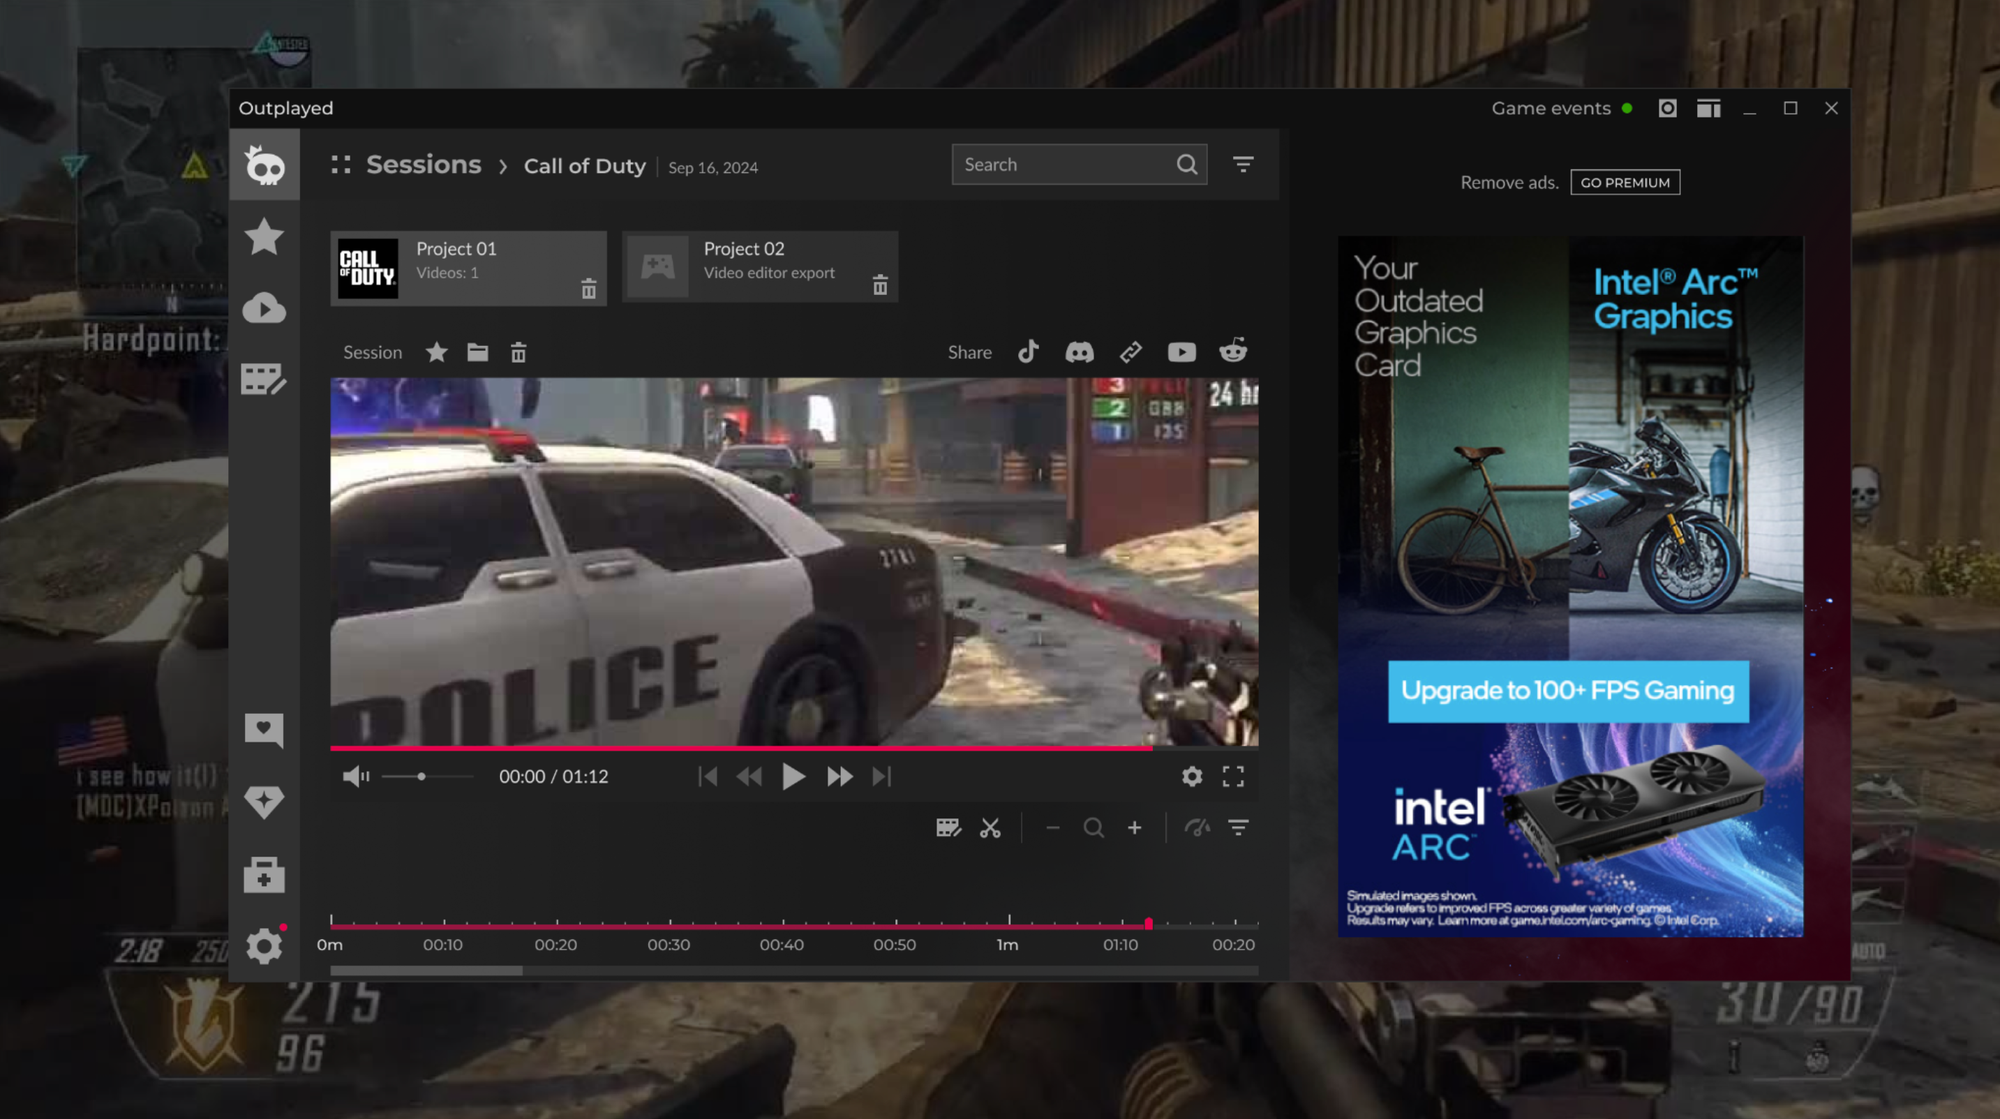Open the scissors cut tool

[990, 828]
